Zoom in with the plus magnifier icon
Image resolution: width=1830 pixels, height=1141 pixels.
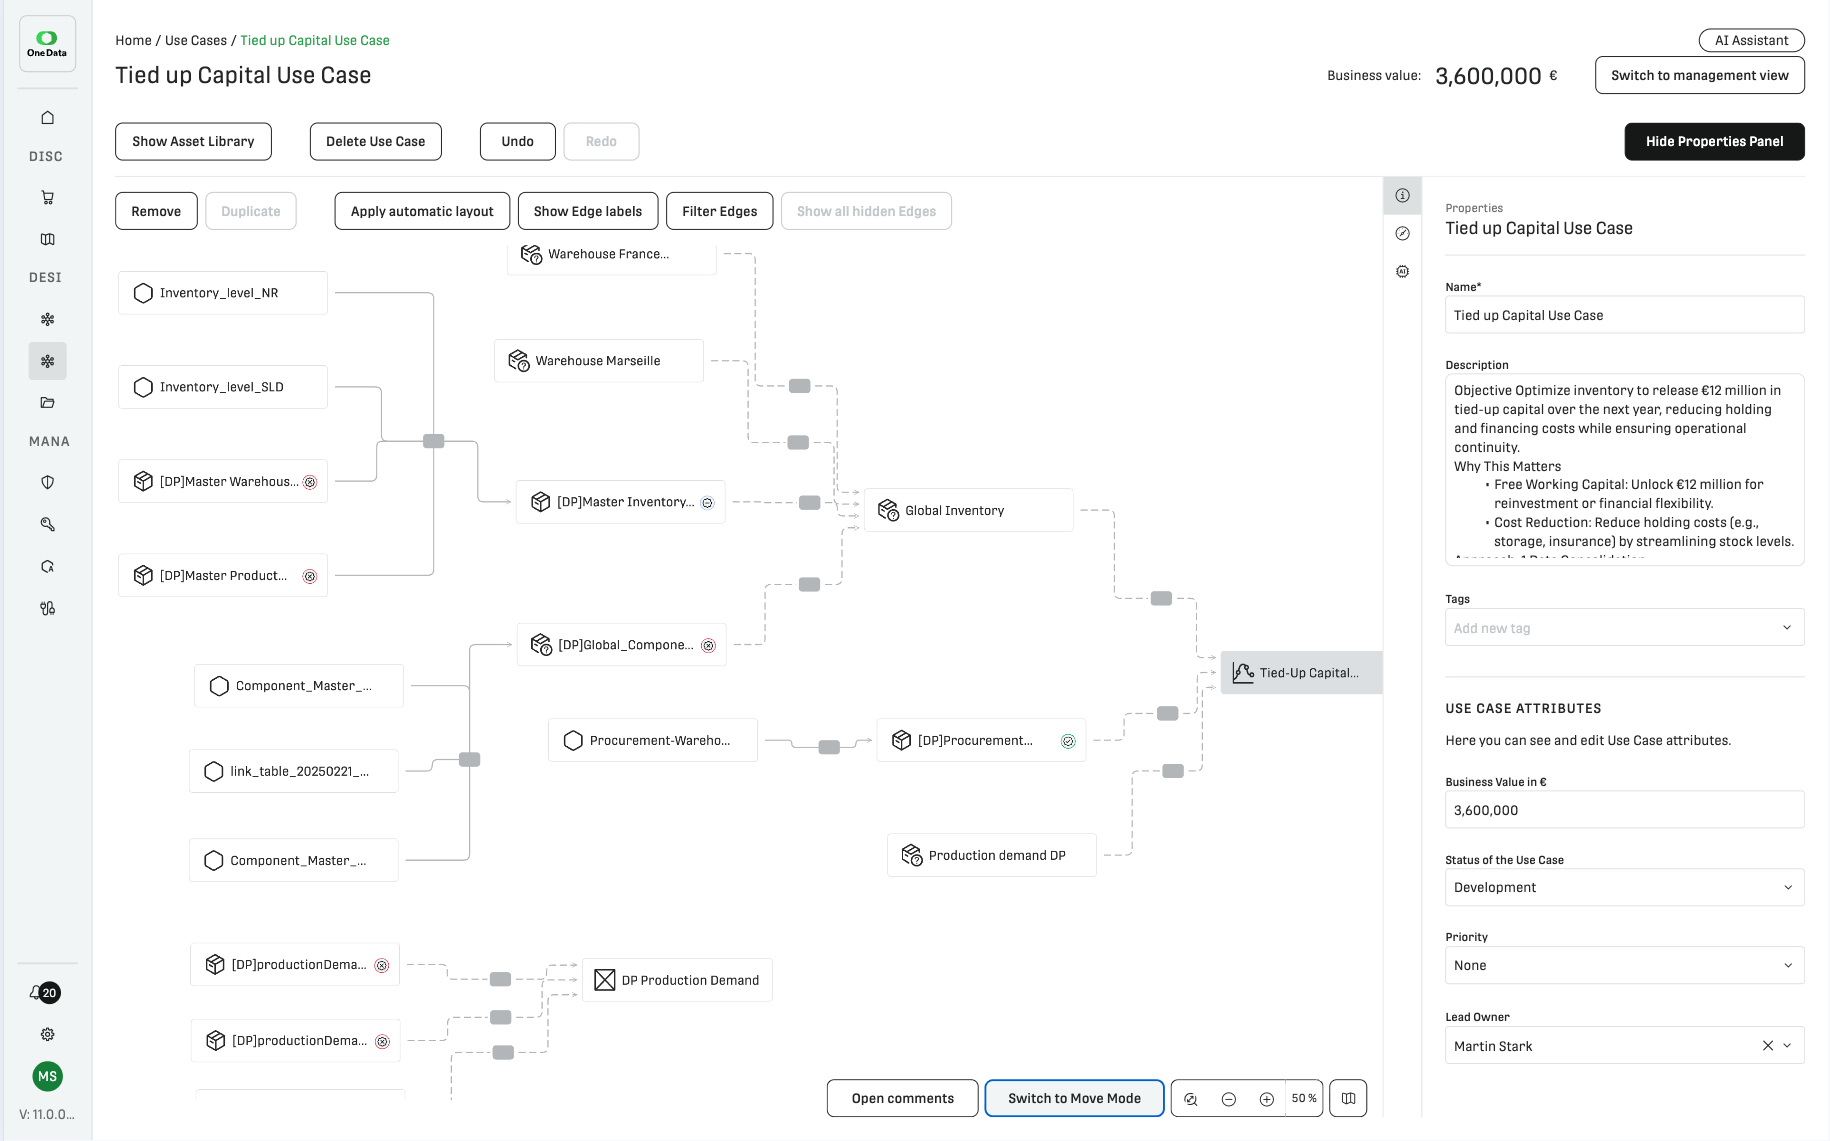point(1266,1099)
